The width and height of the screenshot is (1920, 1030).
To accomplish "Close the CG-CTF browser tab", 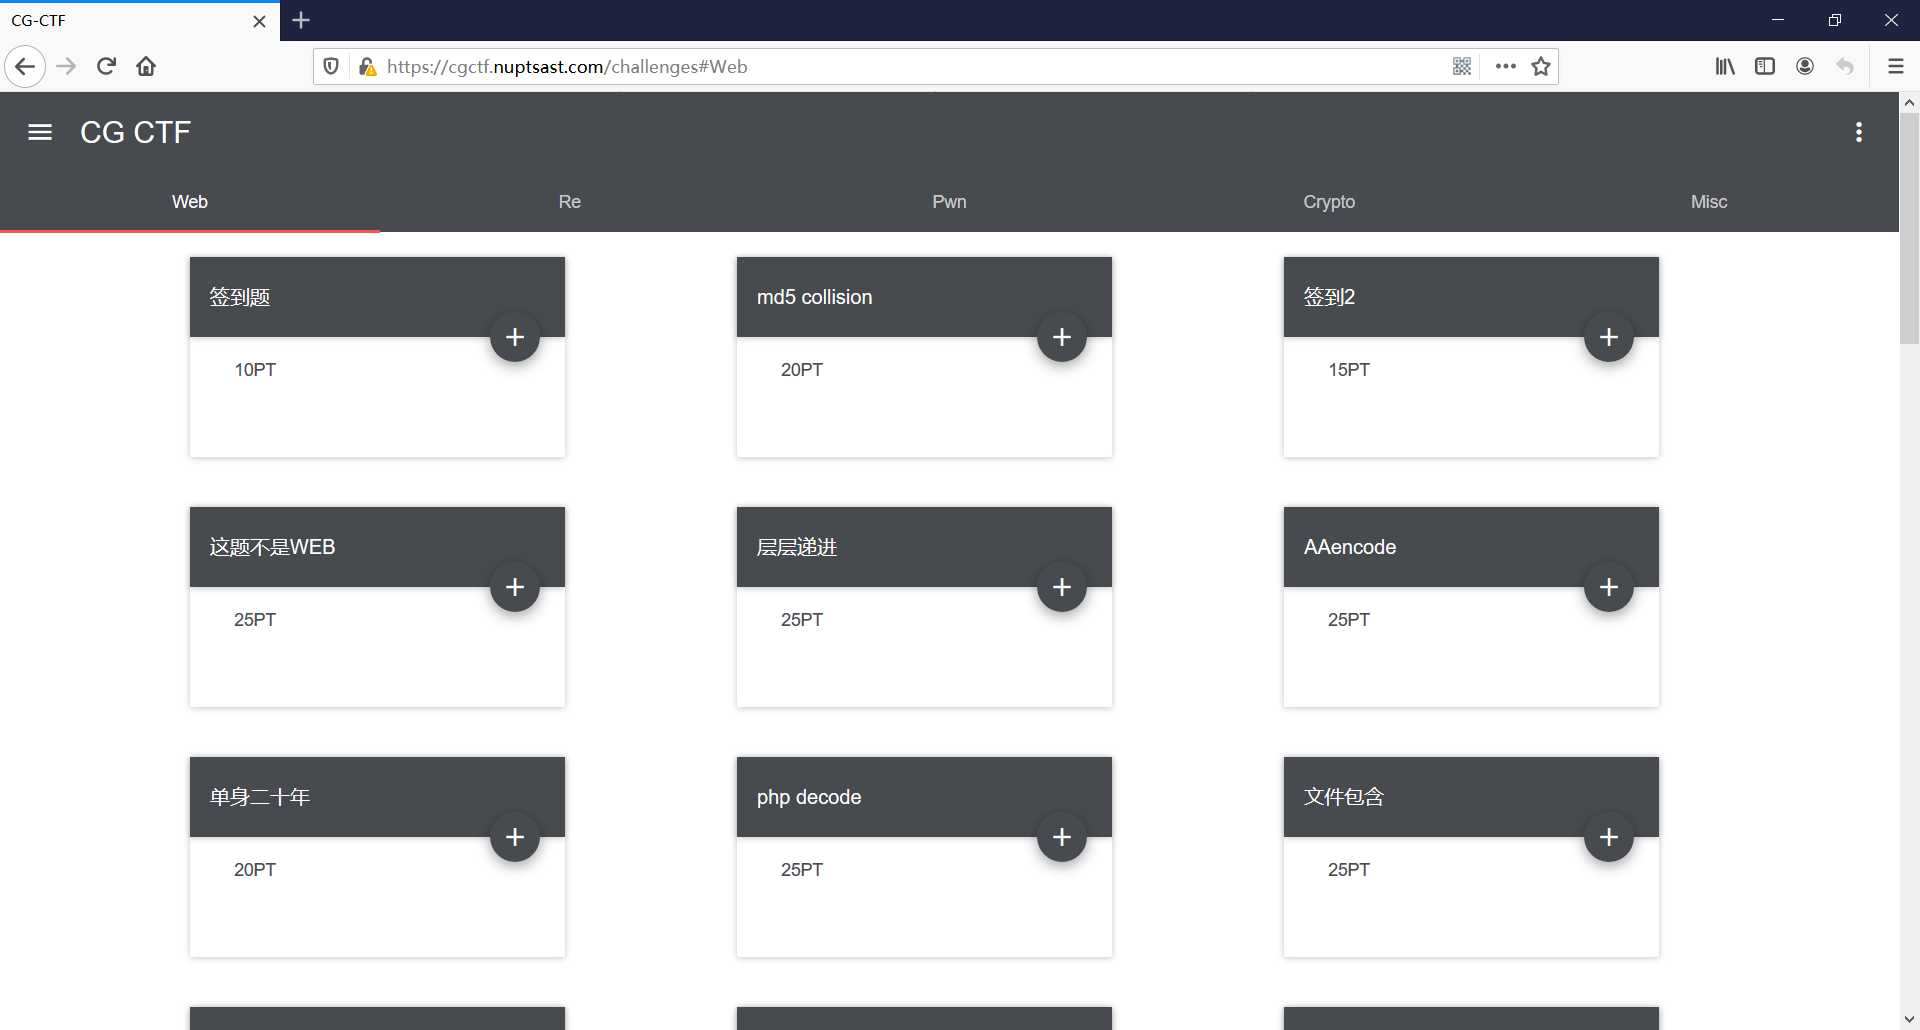I will 260,21.
